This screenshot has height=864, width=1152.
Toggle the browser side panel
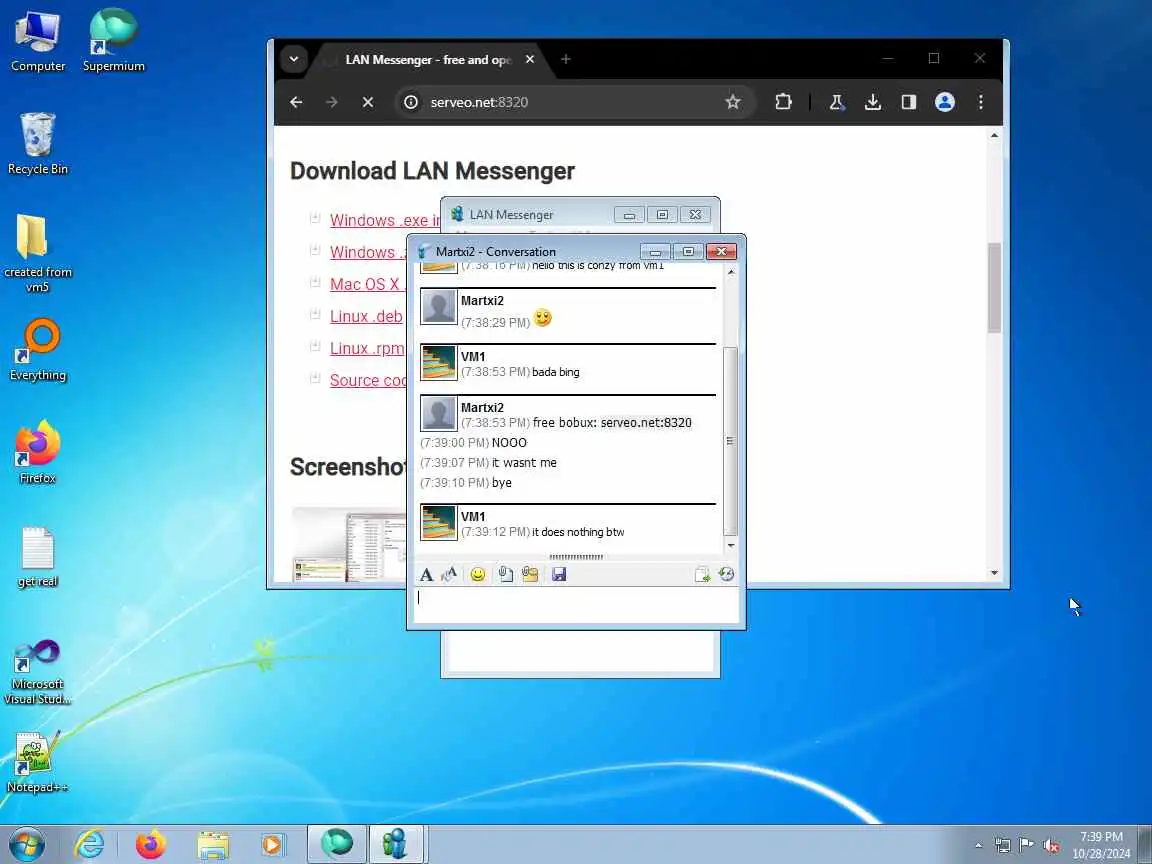[909, 102]
